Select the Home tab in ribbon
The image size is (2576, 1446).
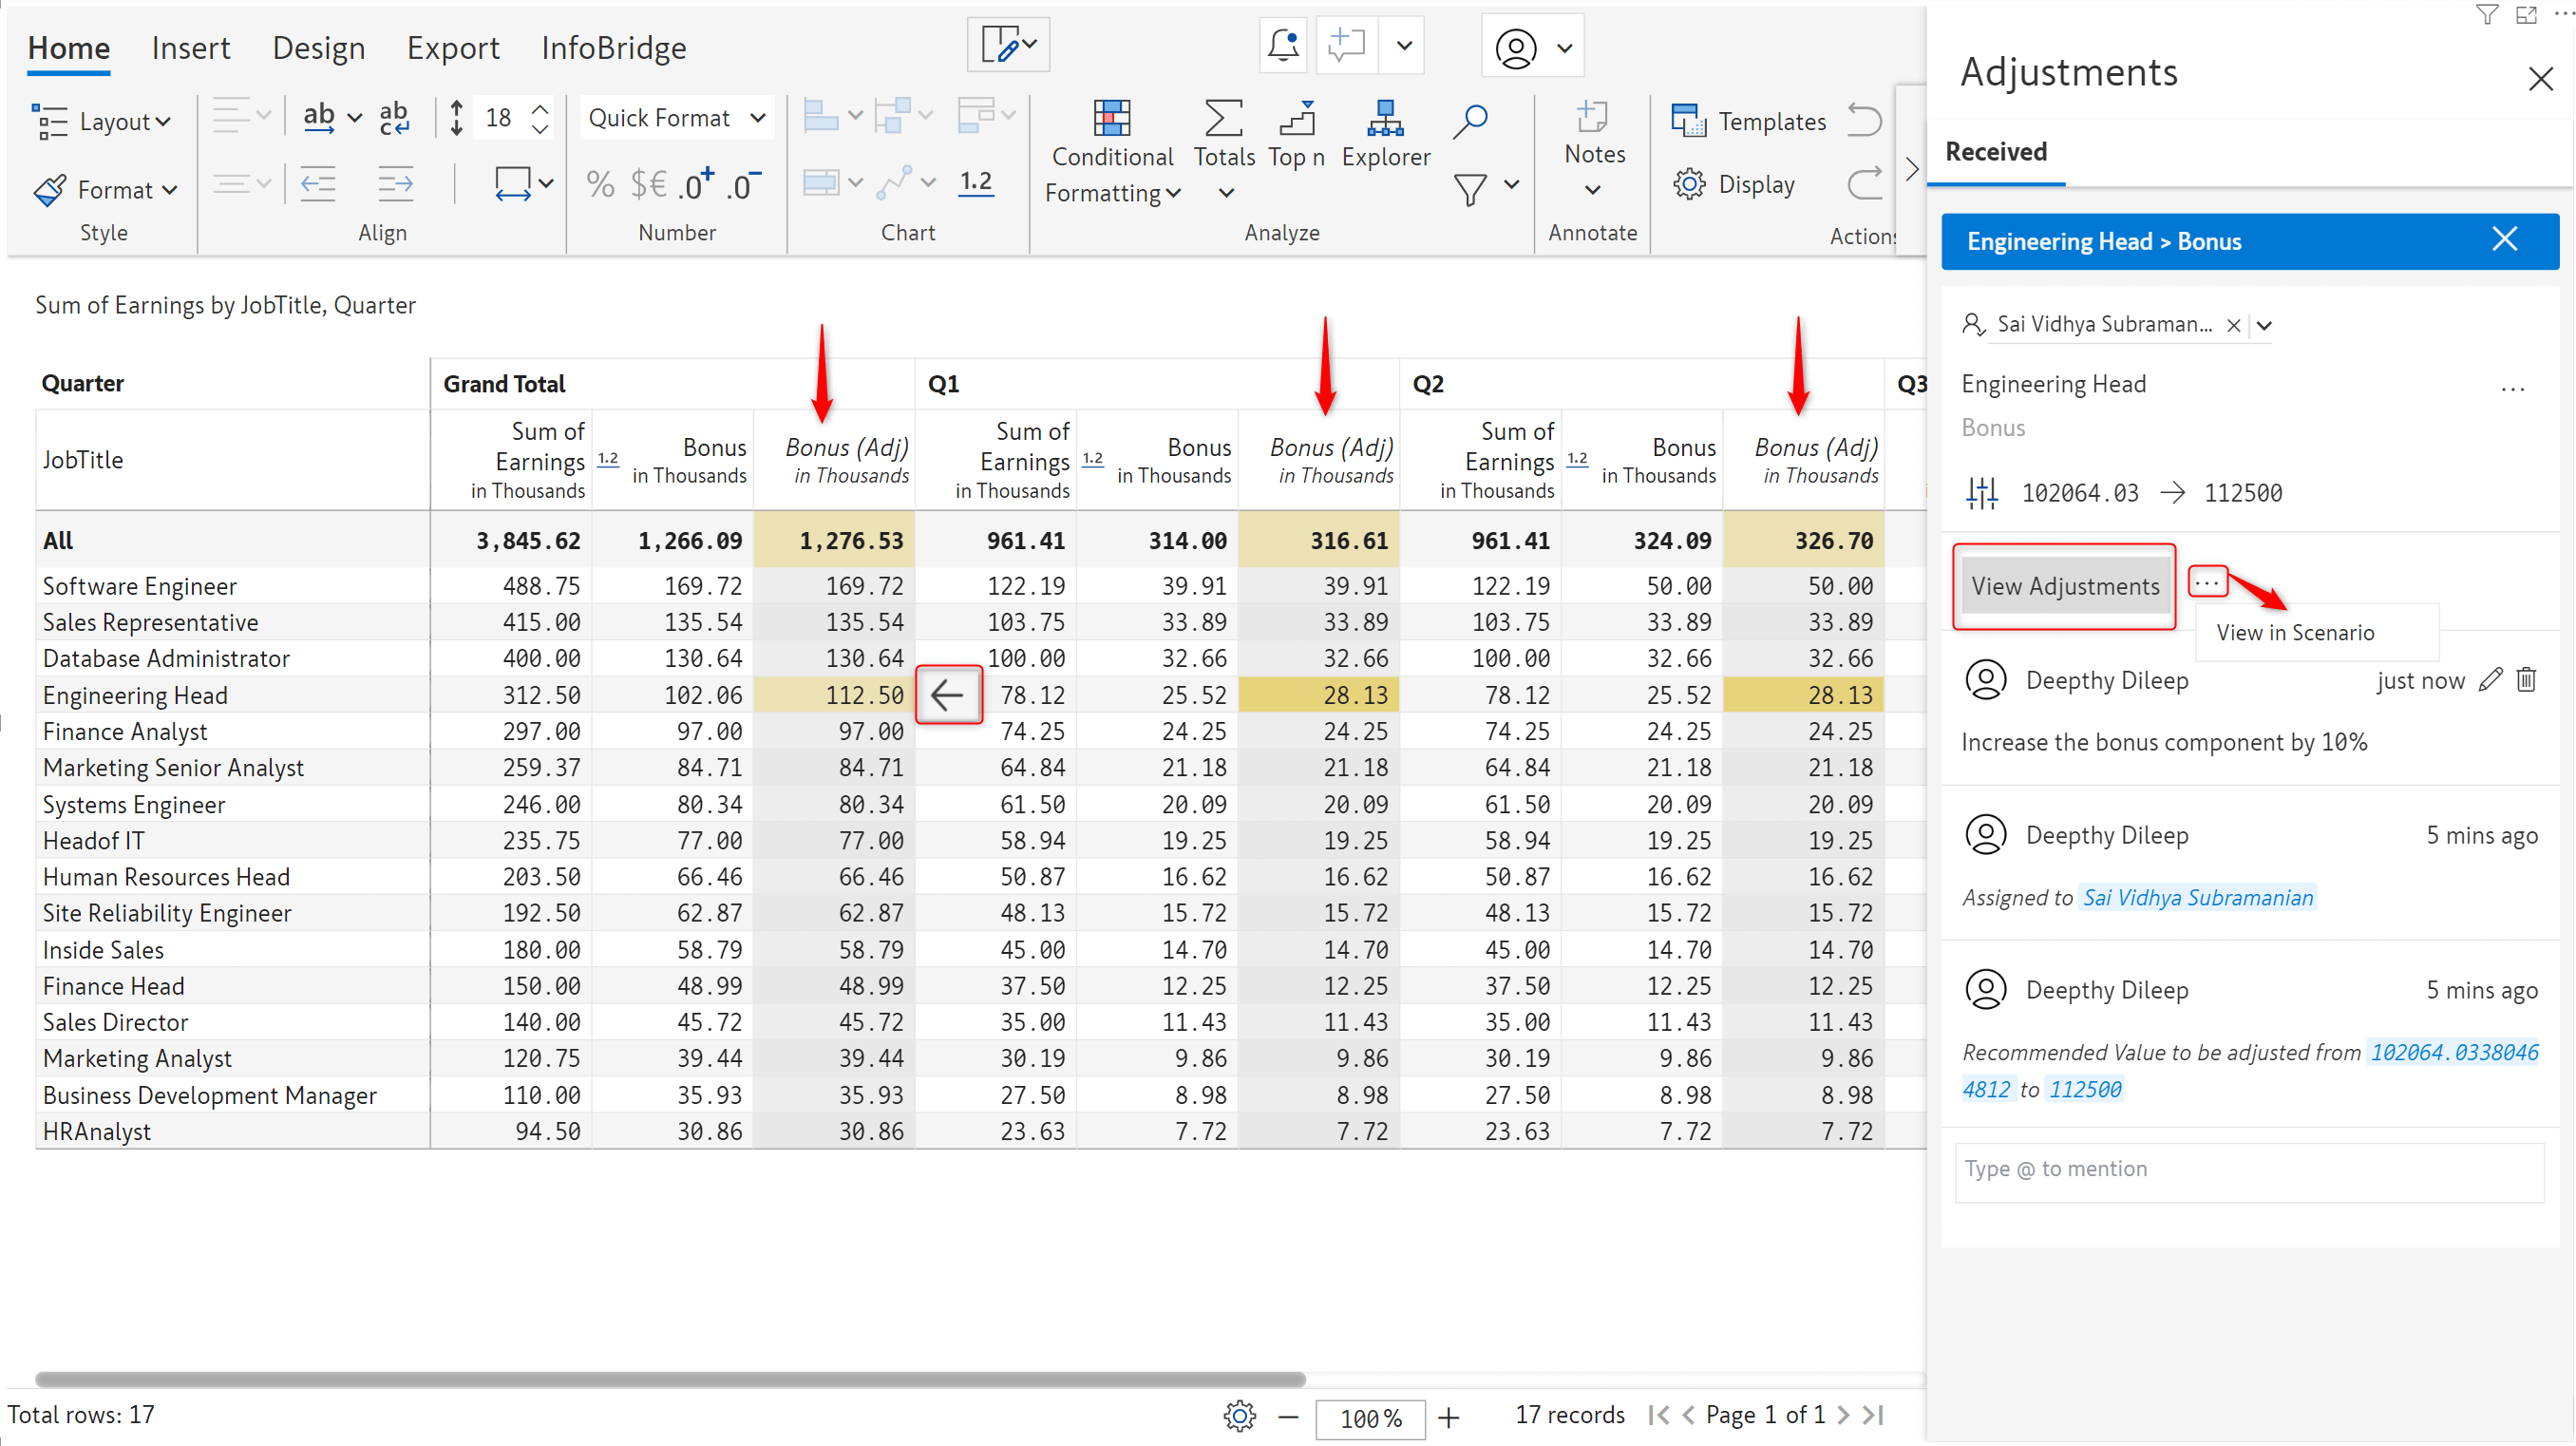[69, 48]
